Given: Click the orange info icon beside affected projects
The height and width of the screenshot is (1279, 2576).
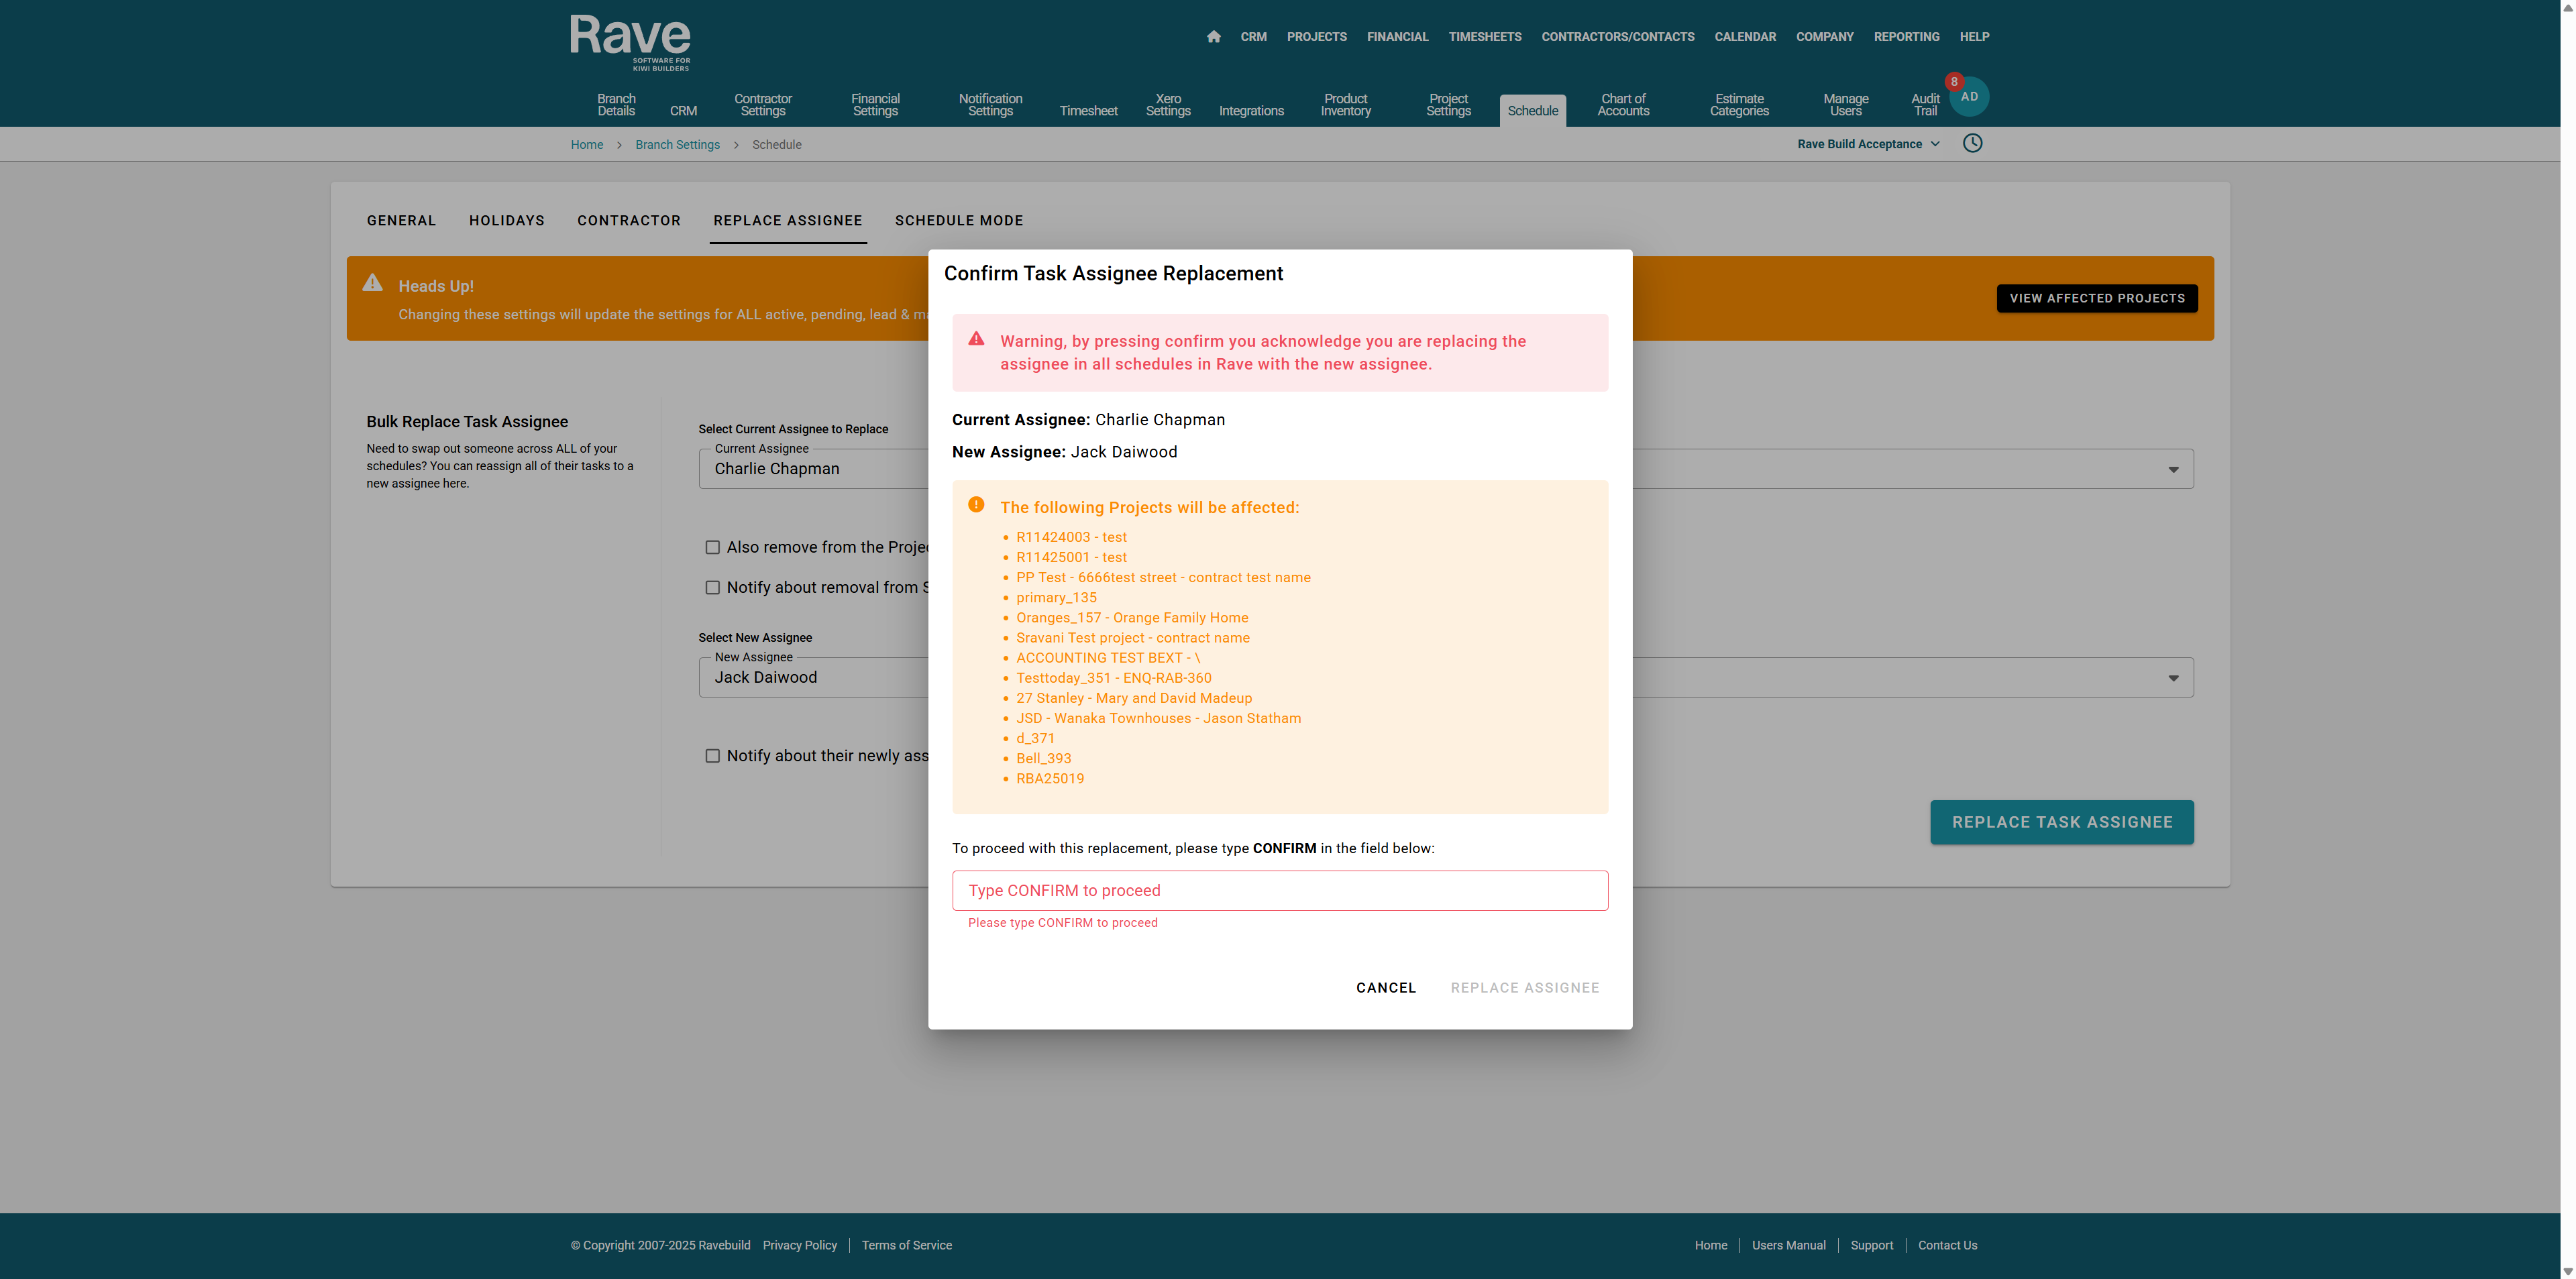Looking at the screenshot, I should point(976,505).
